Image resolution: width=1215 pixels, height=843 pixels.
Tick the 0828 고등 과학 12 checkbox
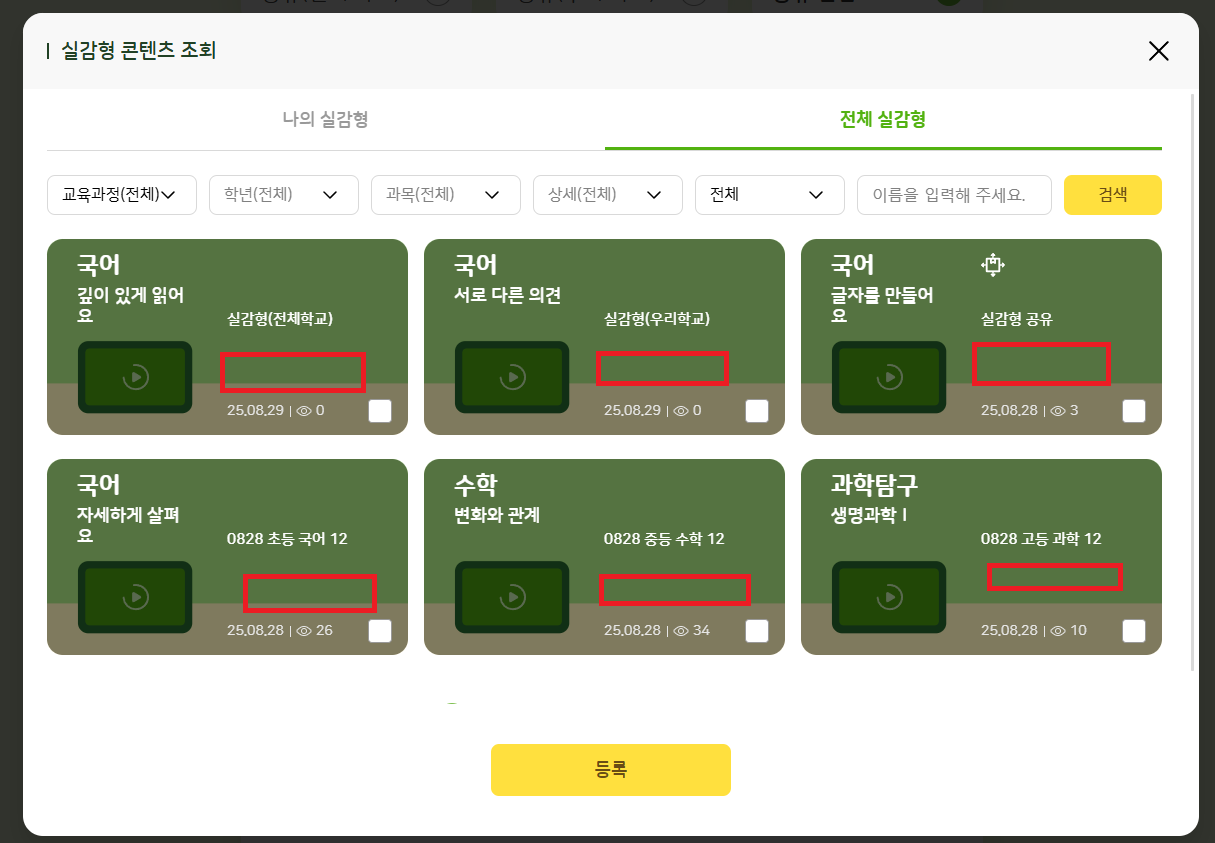pos(1134,631)
